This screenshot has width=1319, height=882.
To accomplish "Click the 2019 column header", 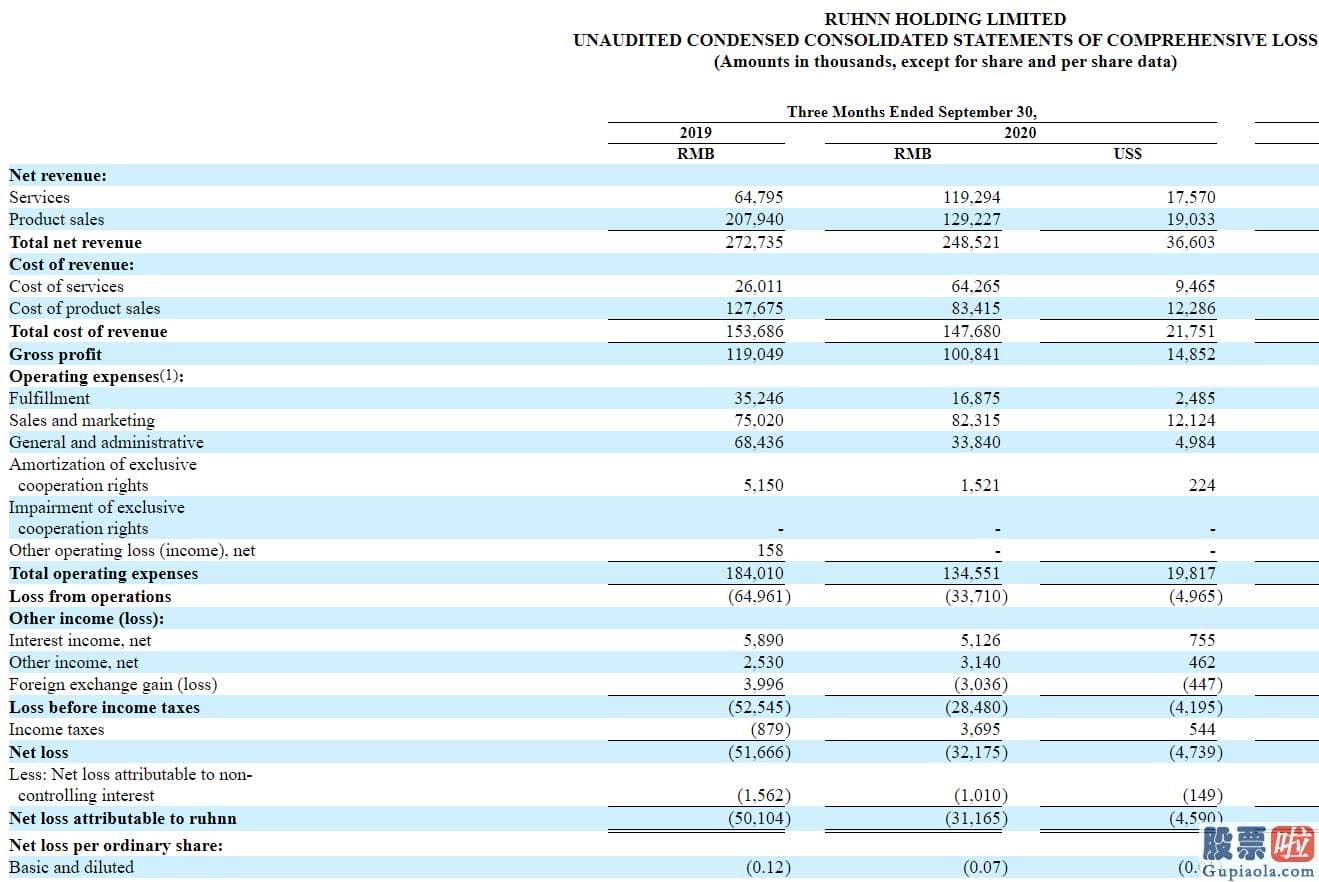I will pos(696,133).
